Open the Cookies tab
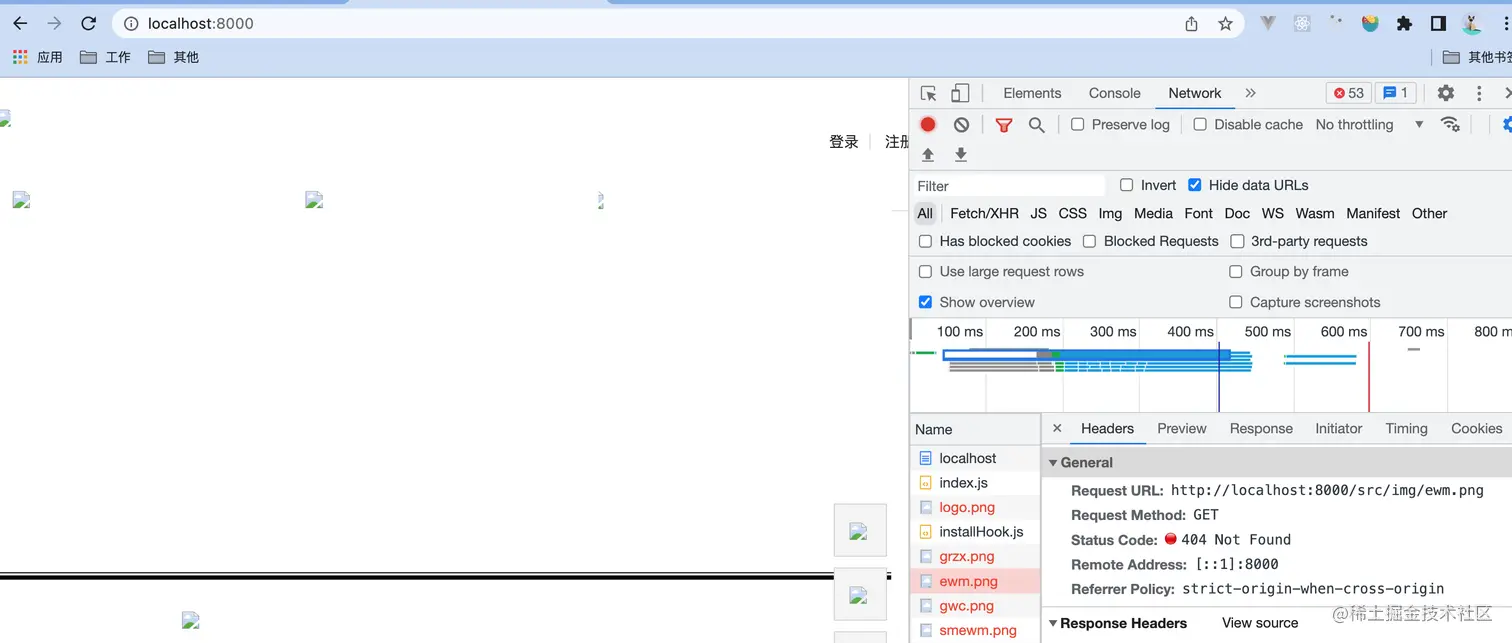 [x=1477, y=428]
